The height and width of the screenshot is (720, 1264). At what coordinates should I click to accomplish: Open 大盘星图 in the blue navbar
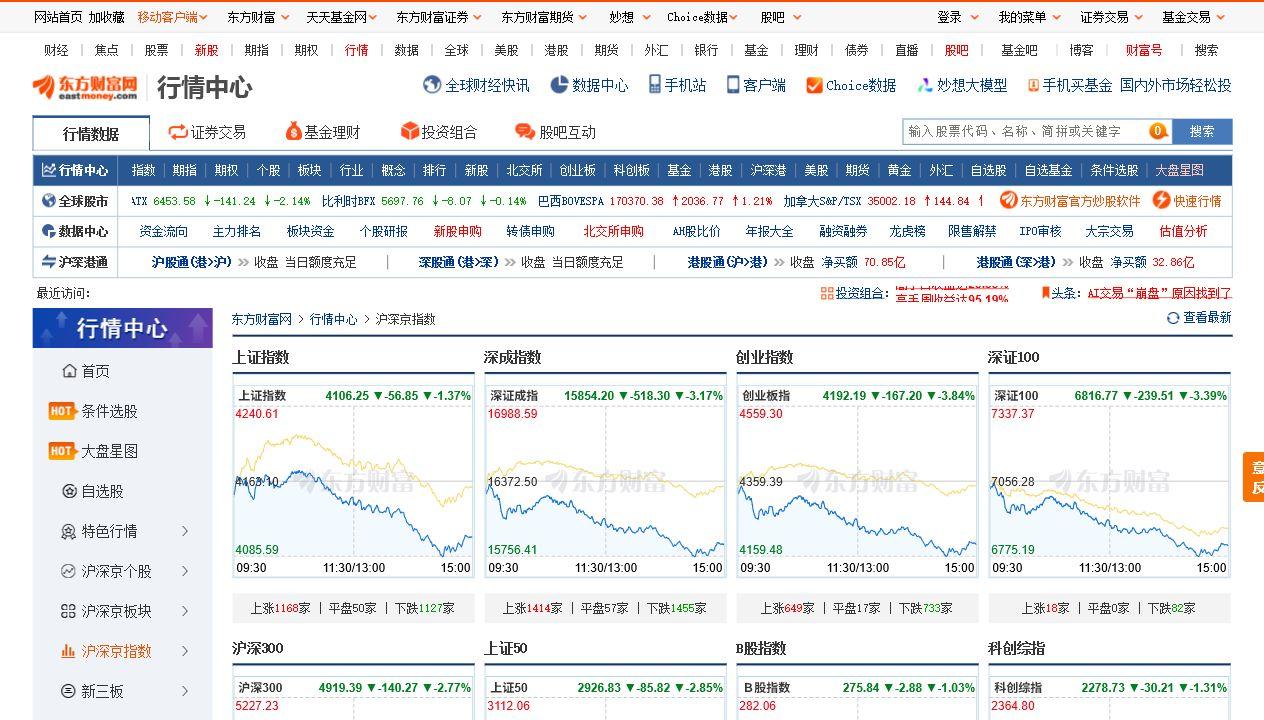click(x=1180, y=170)
